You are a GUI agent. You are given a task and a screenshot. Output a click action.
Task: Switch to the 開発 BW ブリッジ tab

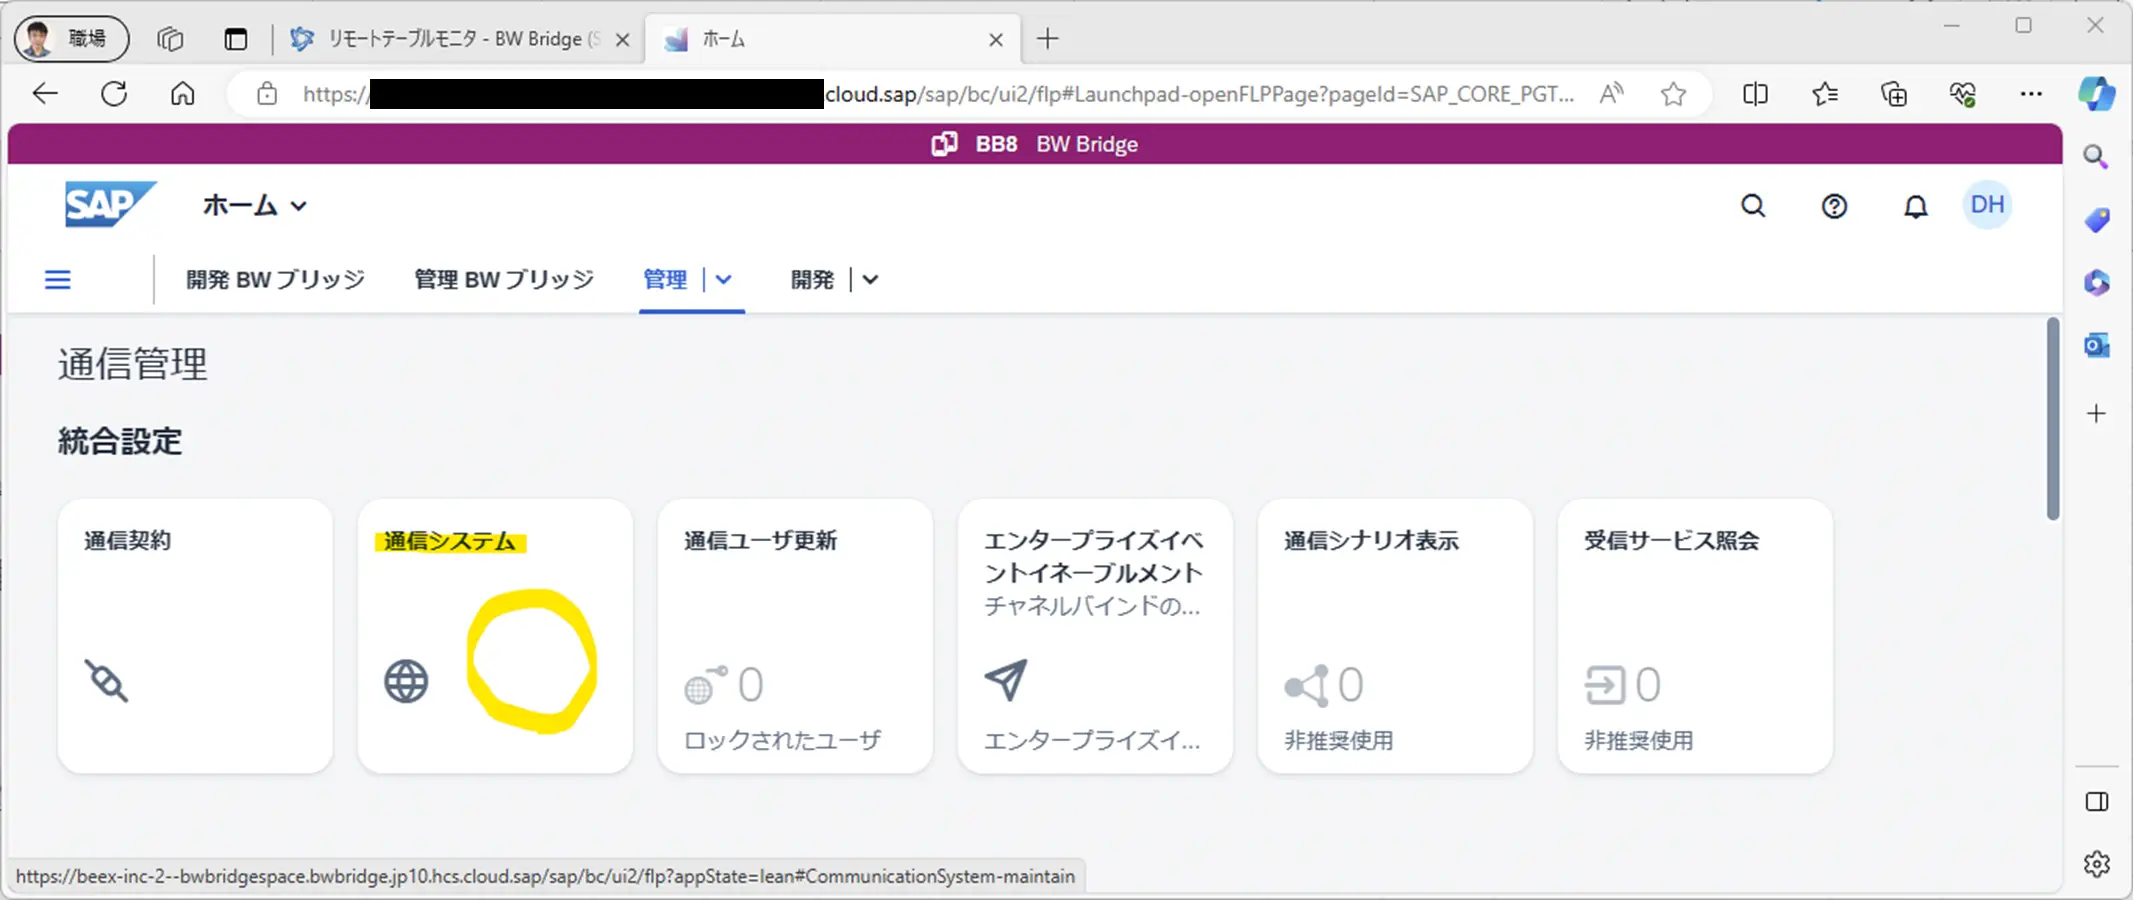275,280
